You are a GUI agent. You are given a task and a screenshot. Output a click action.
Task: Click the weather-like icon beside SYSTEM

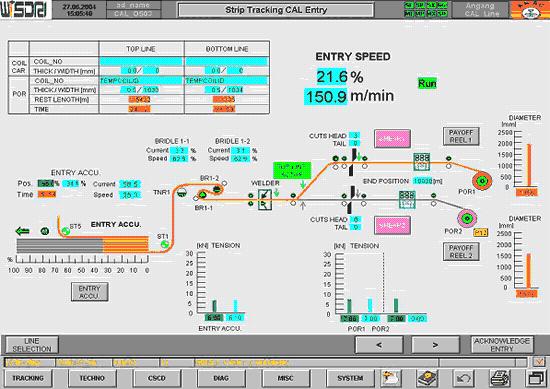[x=391, y=378]
